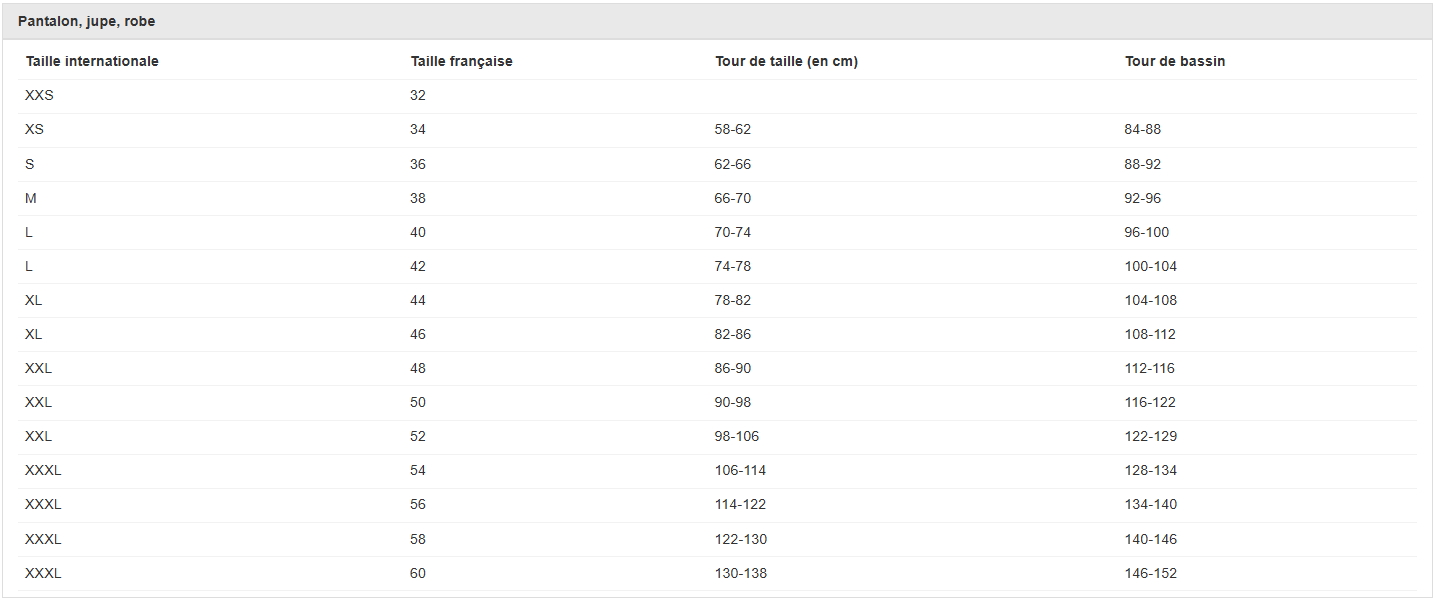Click the 'Tour de taille (en cm)' header

tap(786, 61)
